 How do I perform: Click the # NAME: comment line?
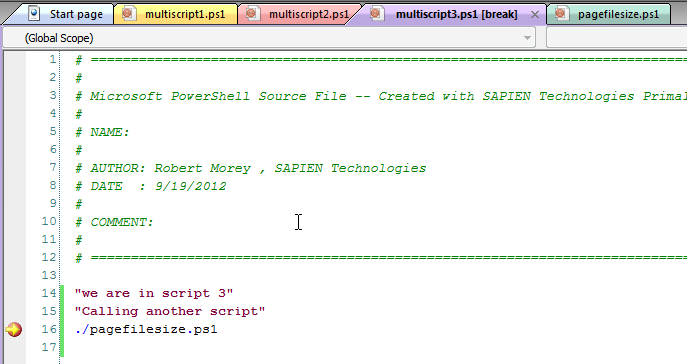click(x=102, y=132)
